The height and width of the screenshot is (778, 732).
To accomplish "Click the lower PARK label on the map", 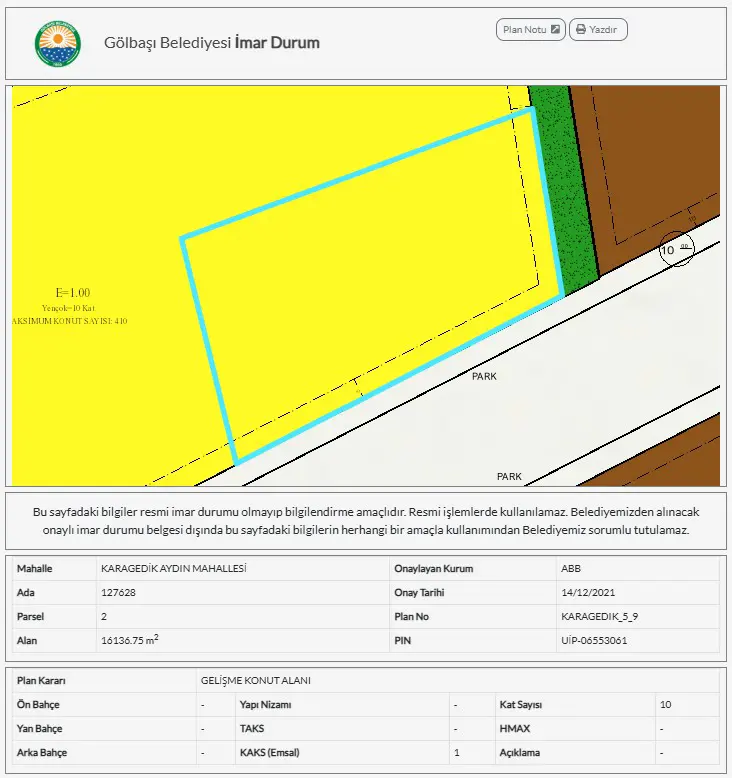I will (509, 476).
